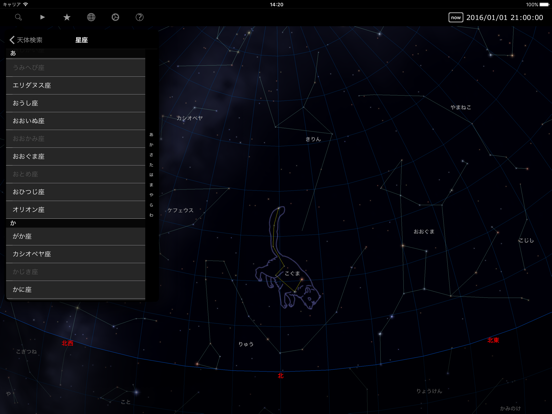The image size is (552, 414).
Task: Click the こぐま cat constellation figure
Action: [287, 261]
